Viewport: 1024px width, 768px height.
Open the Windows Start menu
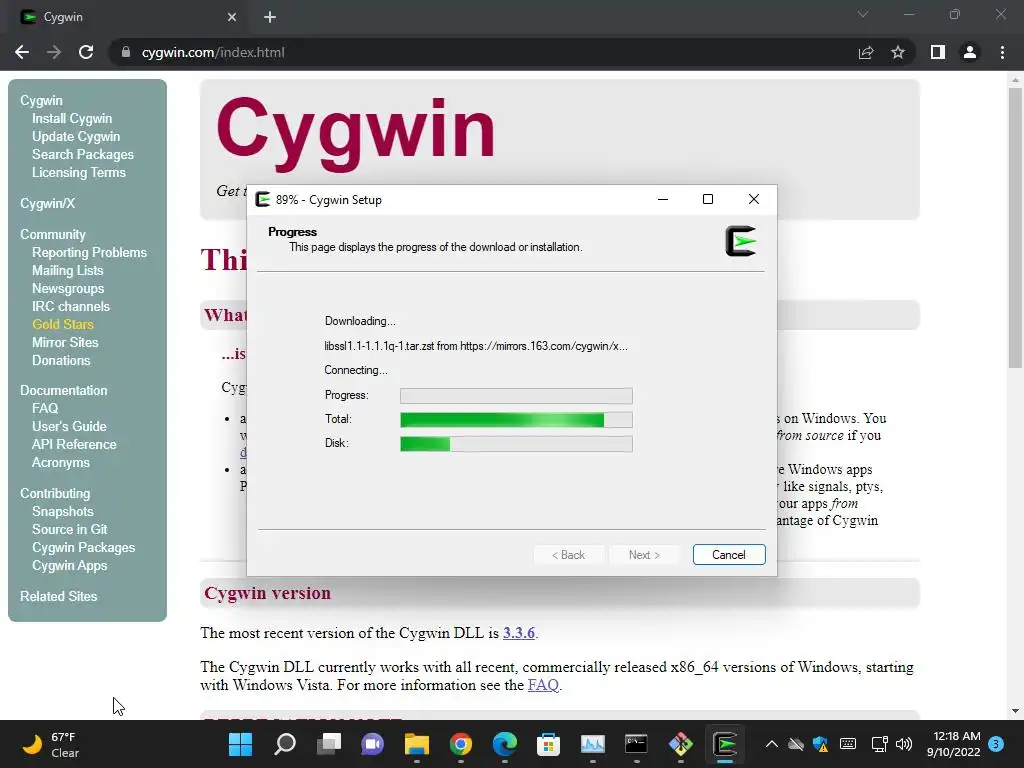click(240, 744)
